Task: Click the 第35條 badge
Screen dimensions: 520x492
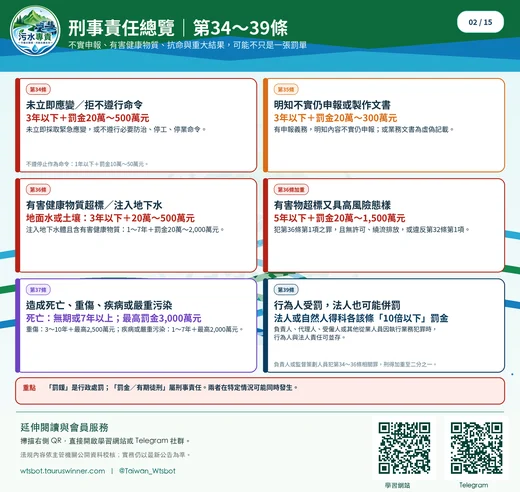Action: (286, 89)
